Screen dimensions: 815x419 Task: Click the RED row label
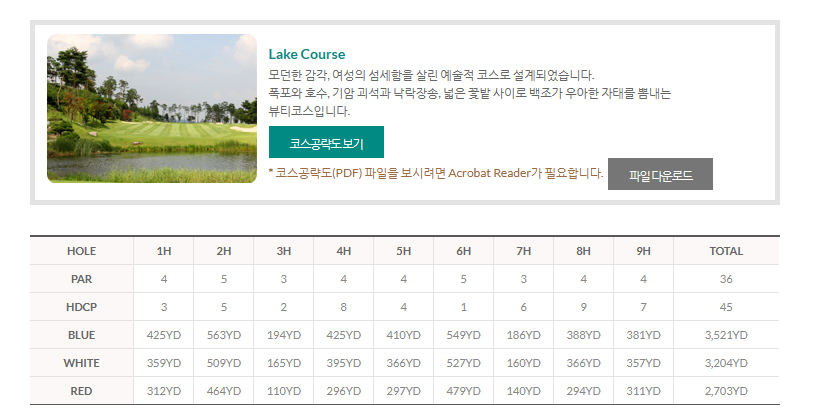[x=82, y=391]
